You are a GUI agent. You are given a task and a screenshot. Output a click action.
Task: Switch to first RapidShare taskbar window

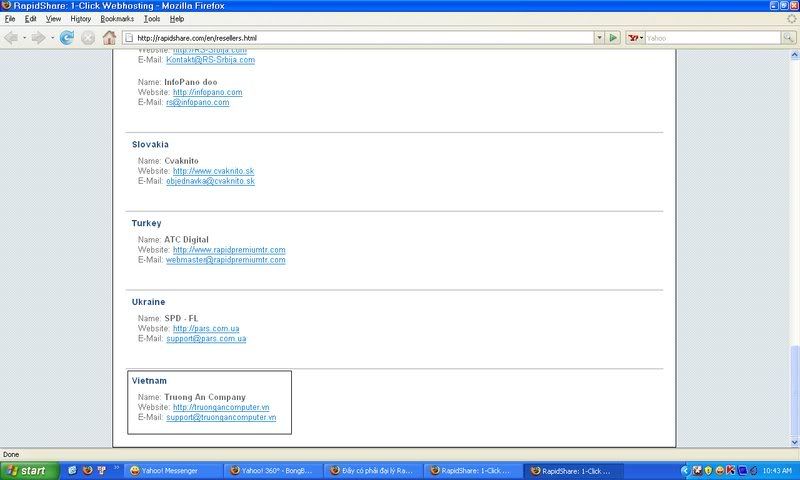[473, 471]
